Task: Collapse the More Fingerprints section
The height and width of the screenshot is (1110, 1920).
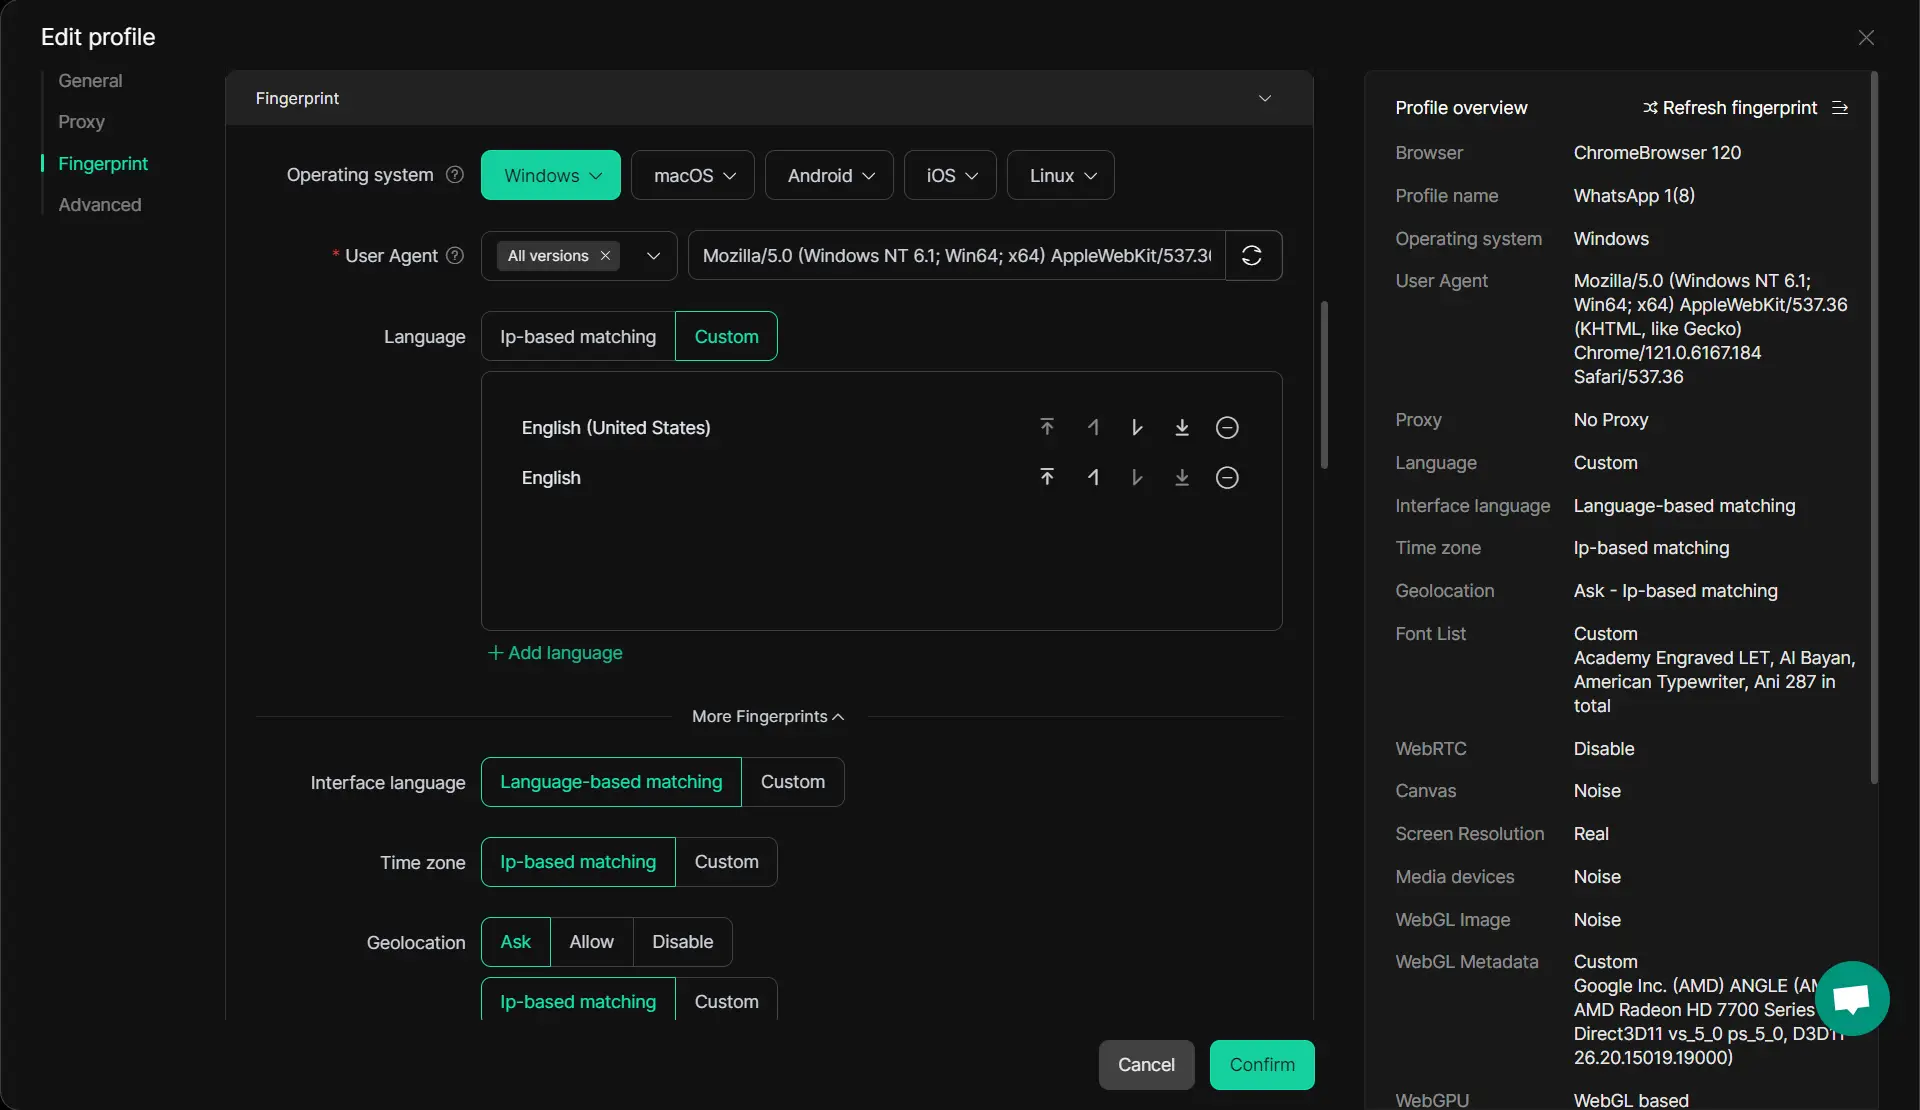Action: click(x=768, y=717)
